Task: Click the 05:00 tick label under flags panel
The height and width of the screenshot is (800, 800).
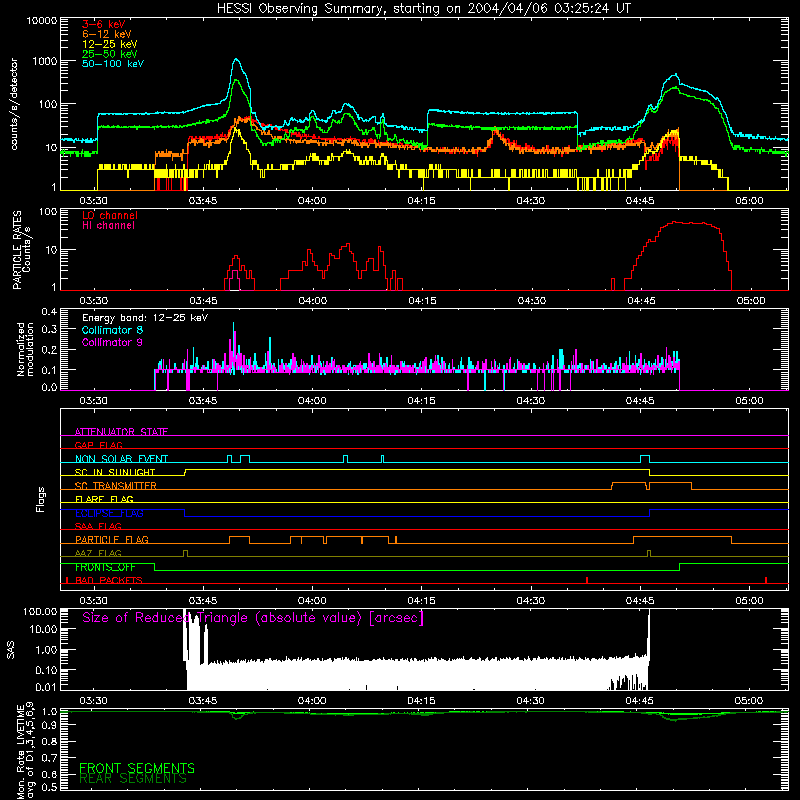Action: pyautogui.click(x=749, y=601)
